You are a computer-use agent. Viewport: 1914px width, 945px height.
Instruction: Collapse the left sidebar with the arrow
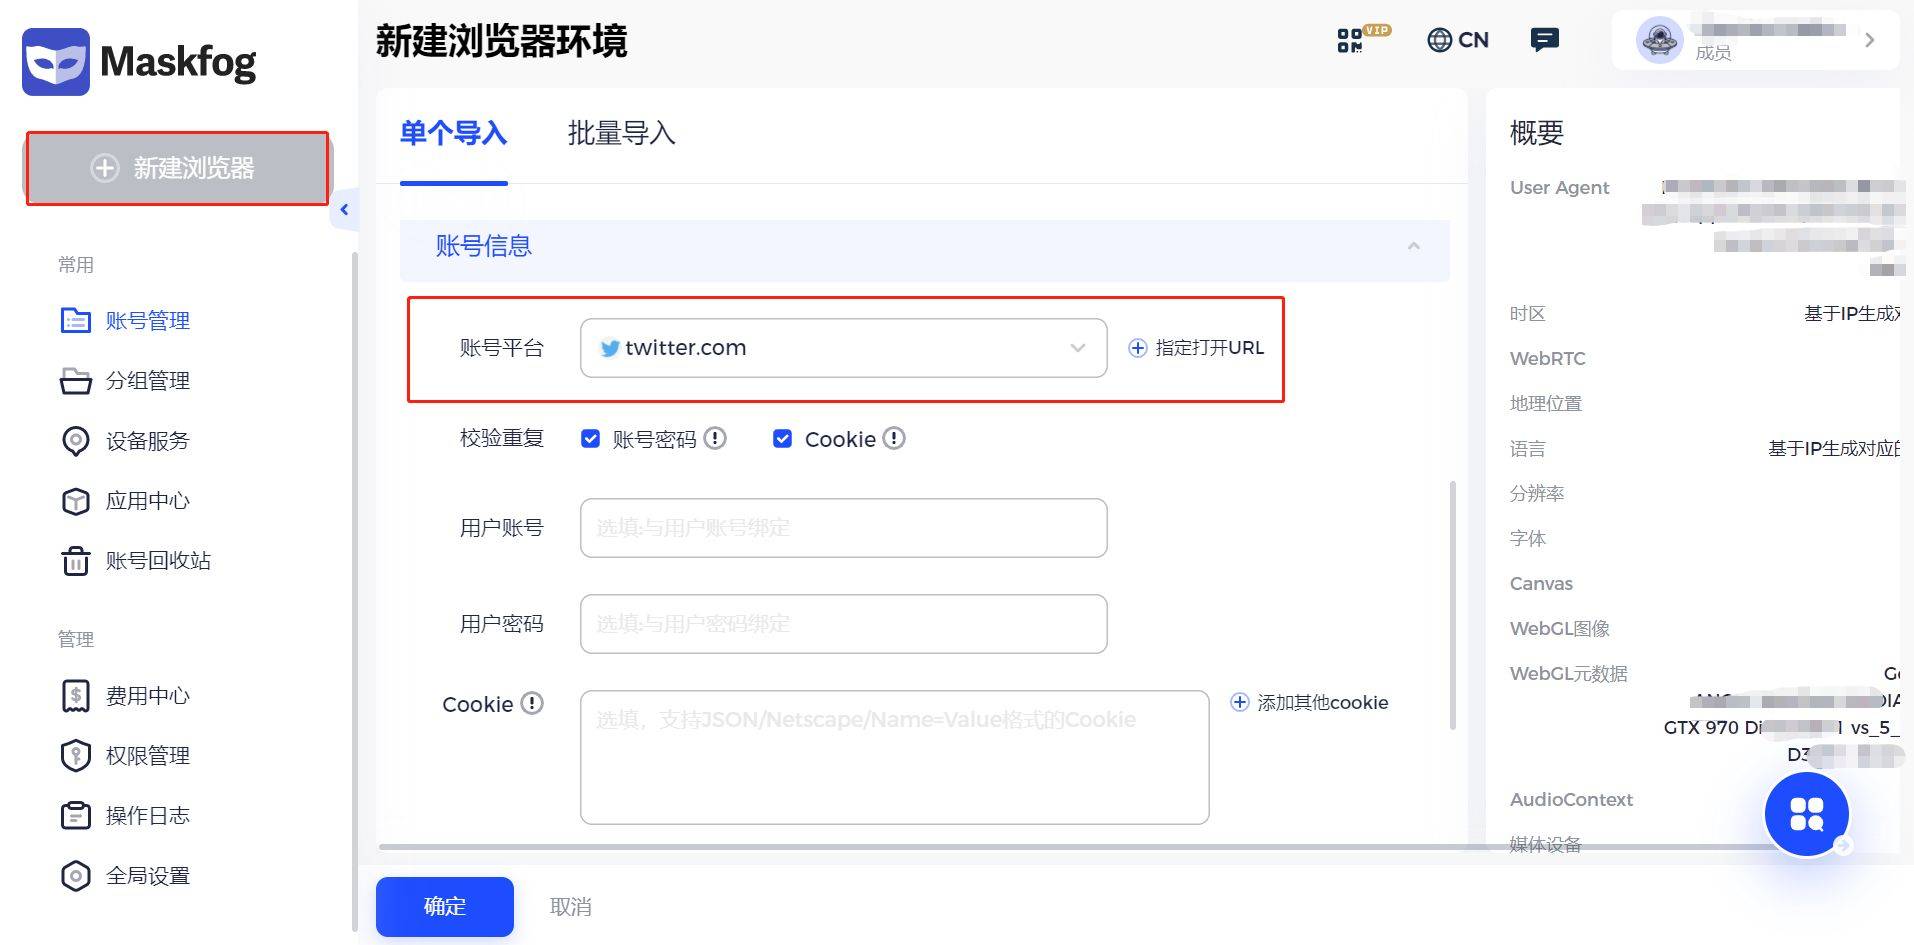[344, 209]
